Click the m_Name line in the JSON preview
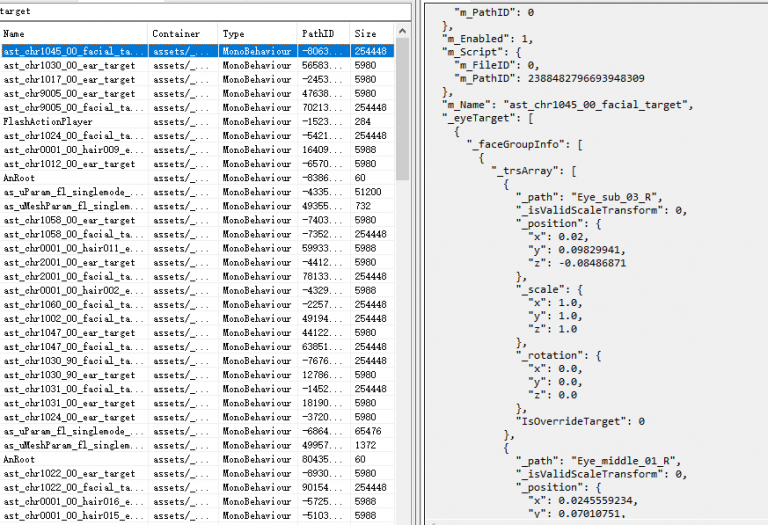Screen dimensions: 768x525 pyautogui.click(x=570, y=105)
